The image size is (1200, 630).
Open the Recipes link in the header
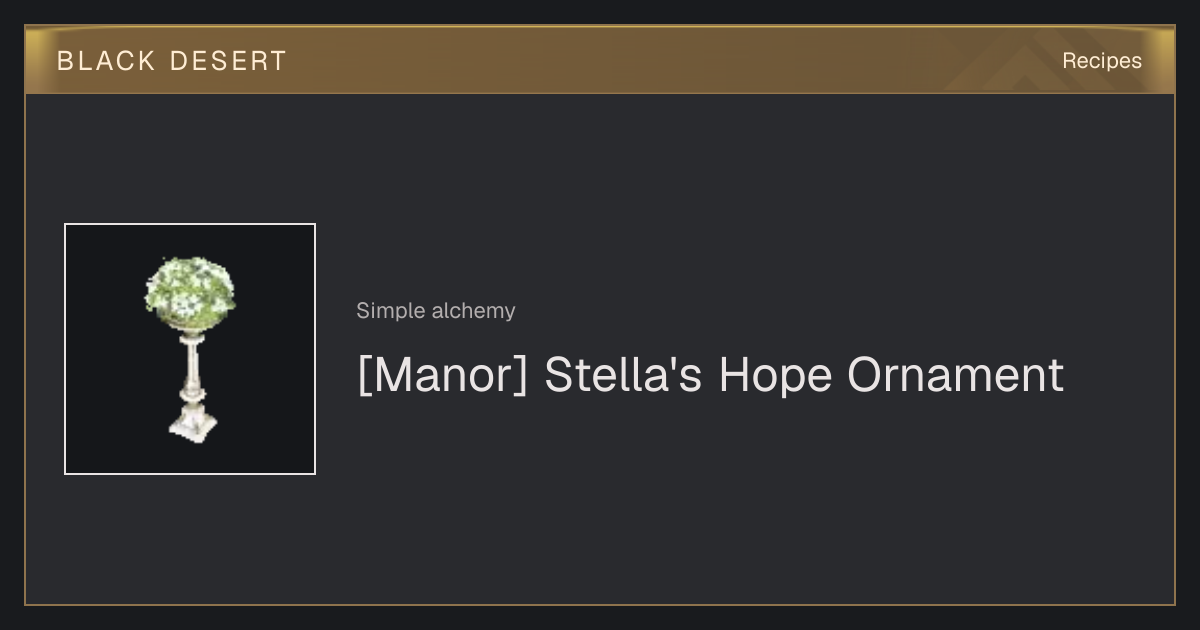click(x=1102, y=61)
